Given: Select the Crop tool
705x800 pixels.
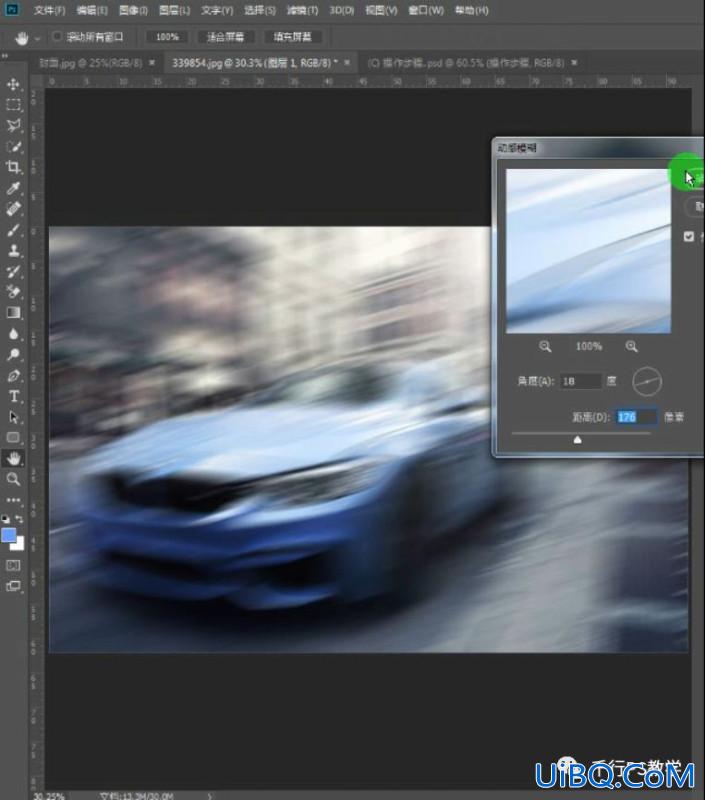Looking at the screenshot, I should 13,167.
